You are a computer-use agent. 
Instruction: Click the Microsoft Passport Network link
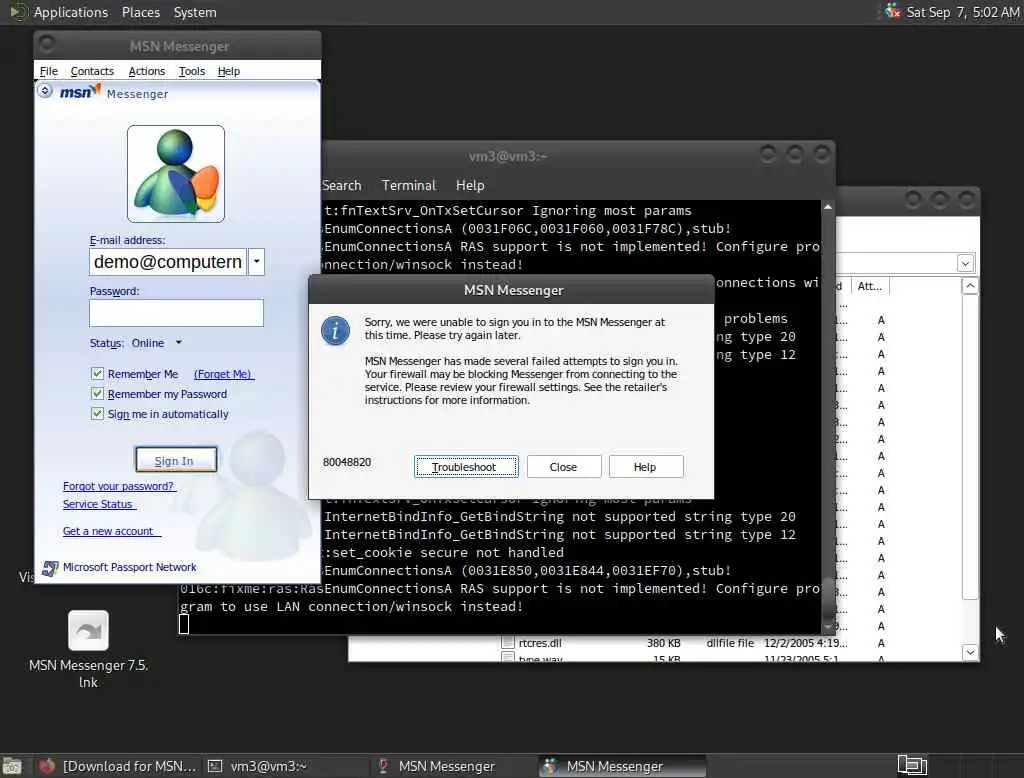pos(129,567)
